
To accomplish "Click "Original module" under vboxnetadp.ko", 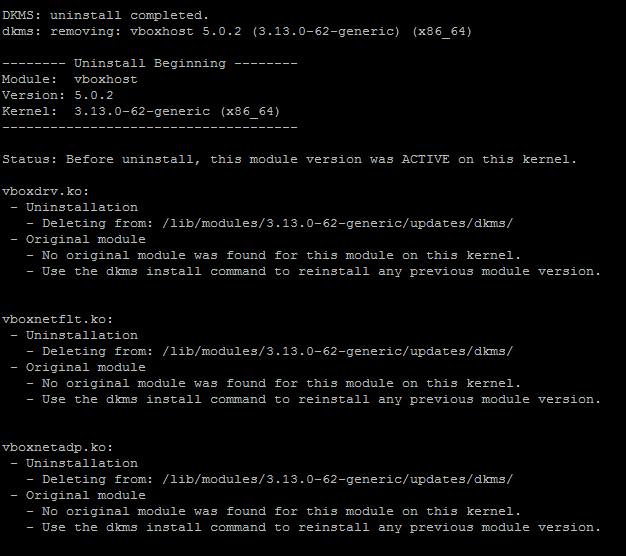I will pos(86,495).
